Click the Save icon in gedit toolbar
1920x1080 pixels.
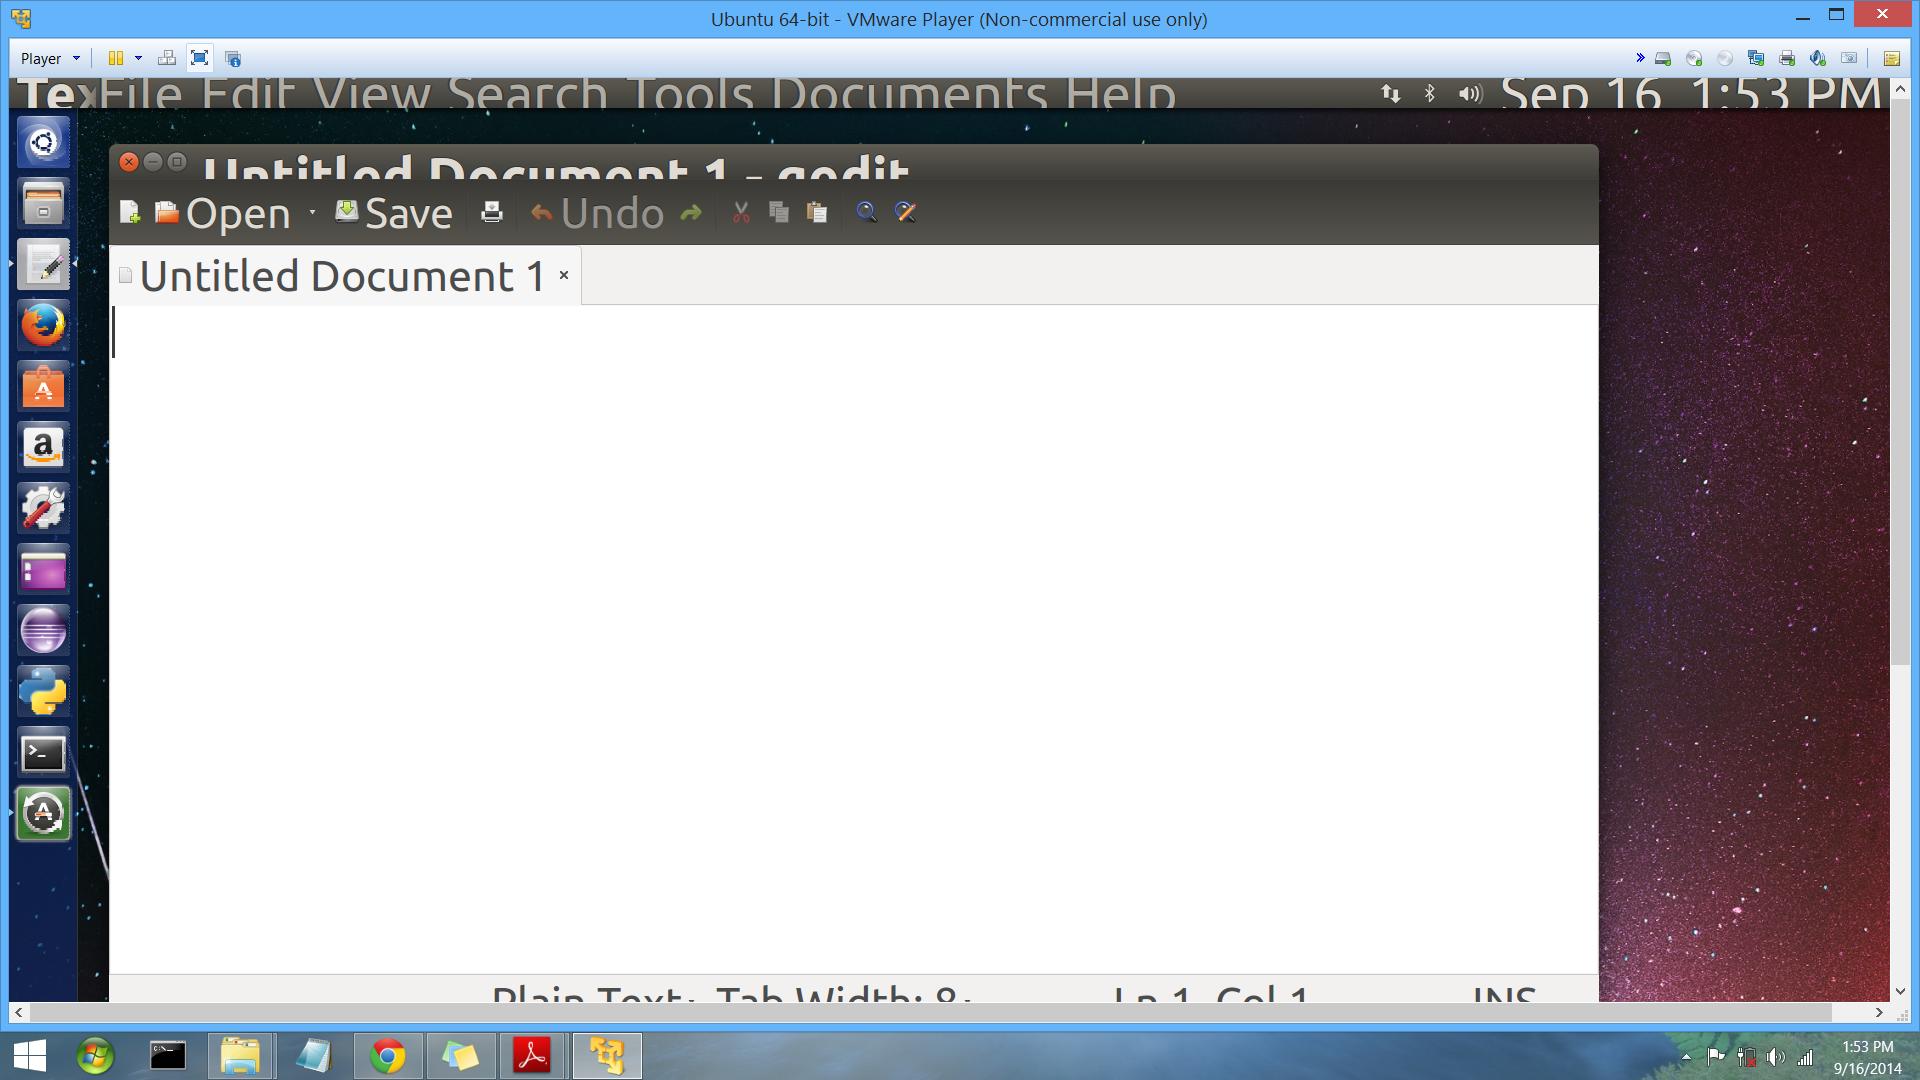[345, 212]
